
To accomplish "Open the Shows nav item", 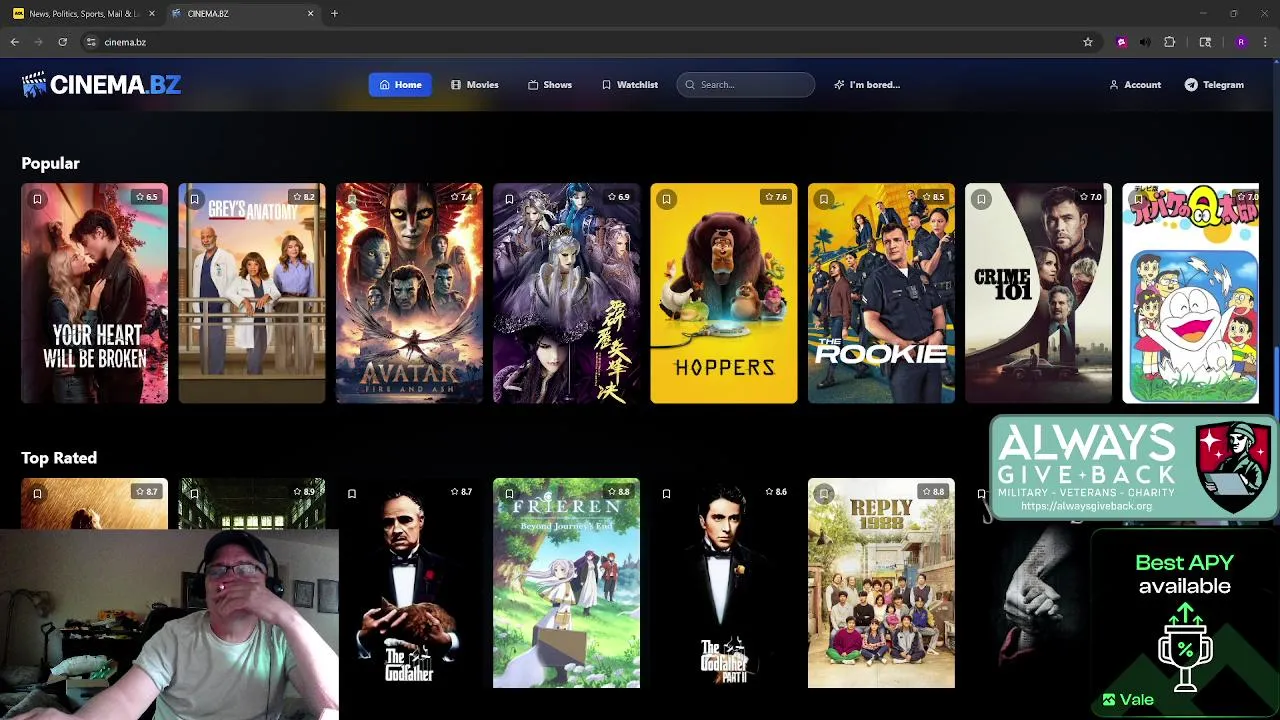I will tap(550, 85).
